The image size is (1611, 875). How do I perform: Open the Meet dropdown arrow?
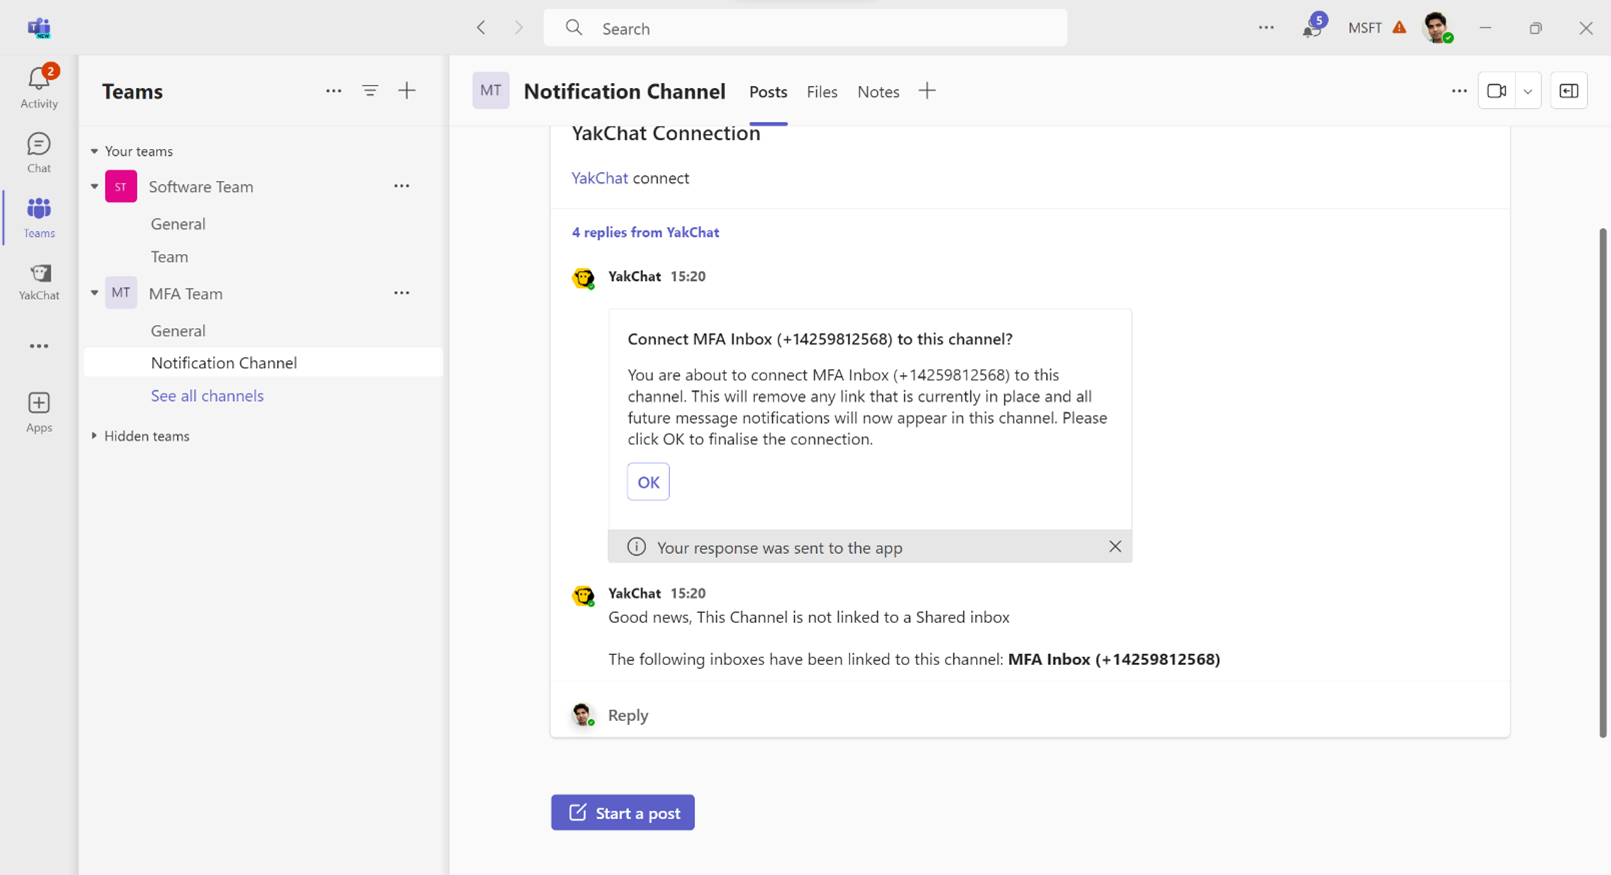coord(1528,91)
